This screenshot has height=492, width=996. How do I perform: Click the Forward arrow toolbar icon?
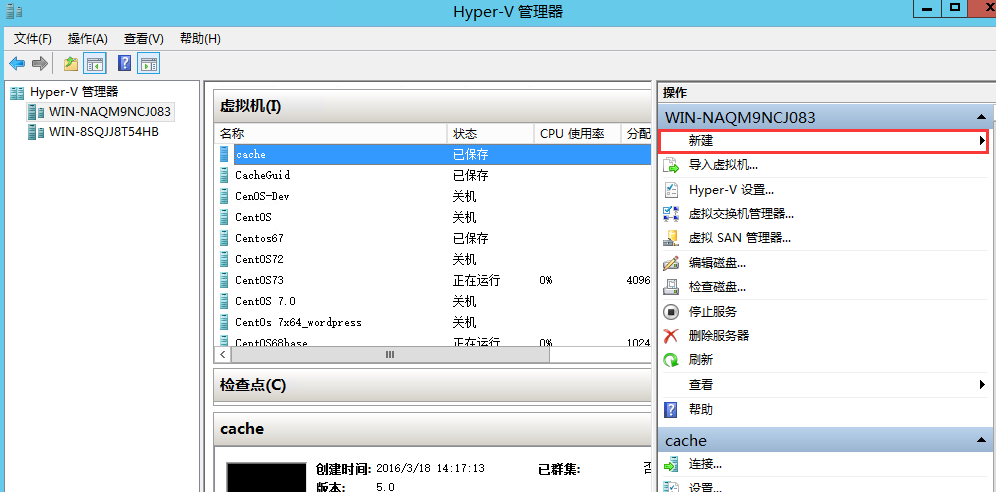point(40,63)
